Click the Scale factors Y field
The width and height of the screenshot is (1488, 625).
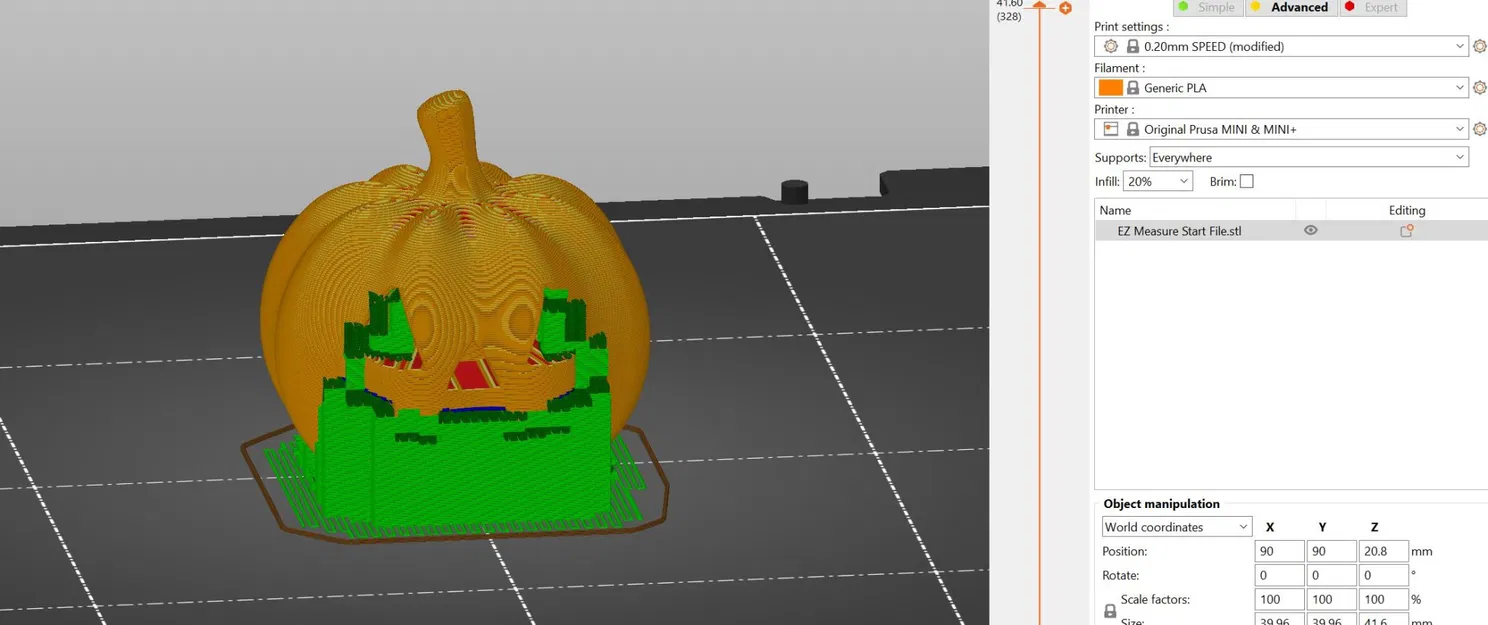[x=1331, y=599]
